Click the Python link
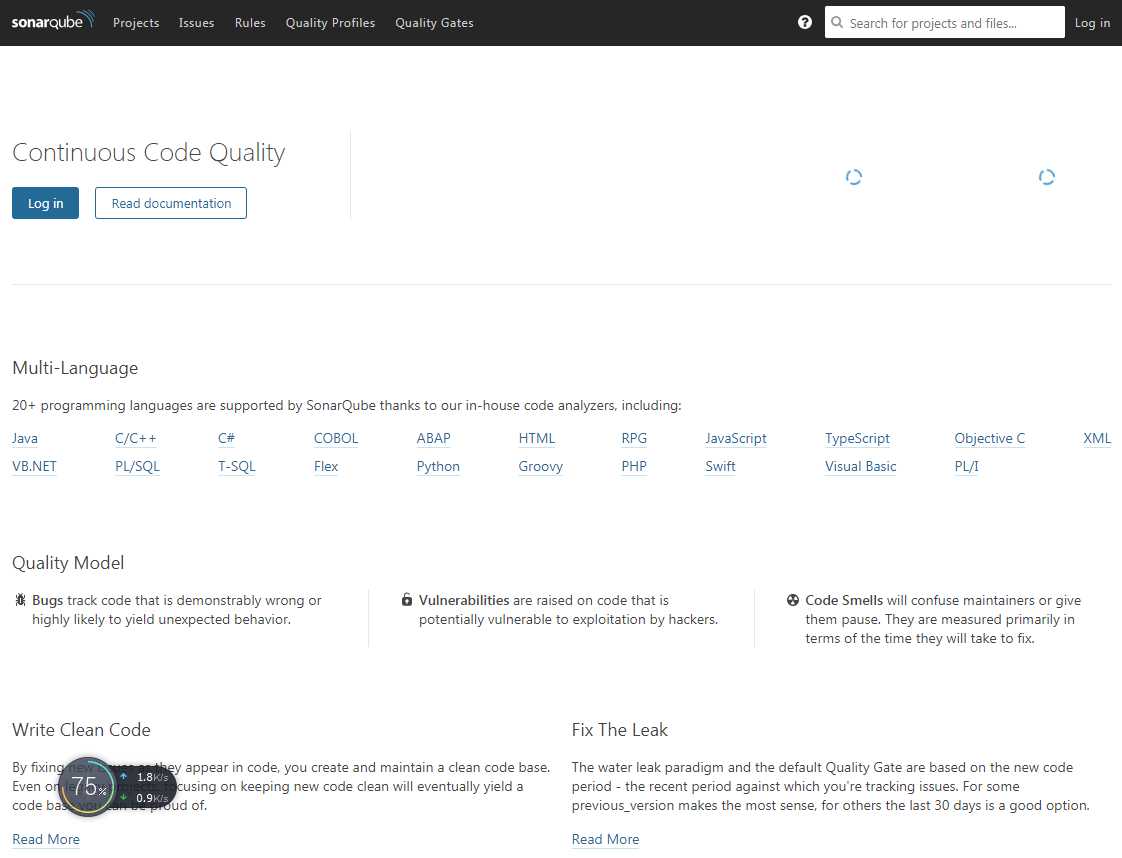 point(438,466)
